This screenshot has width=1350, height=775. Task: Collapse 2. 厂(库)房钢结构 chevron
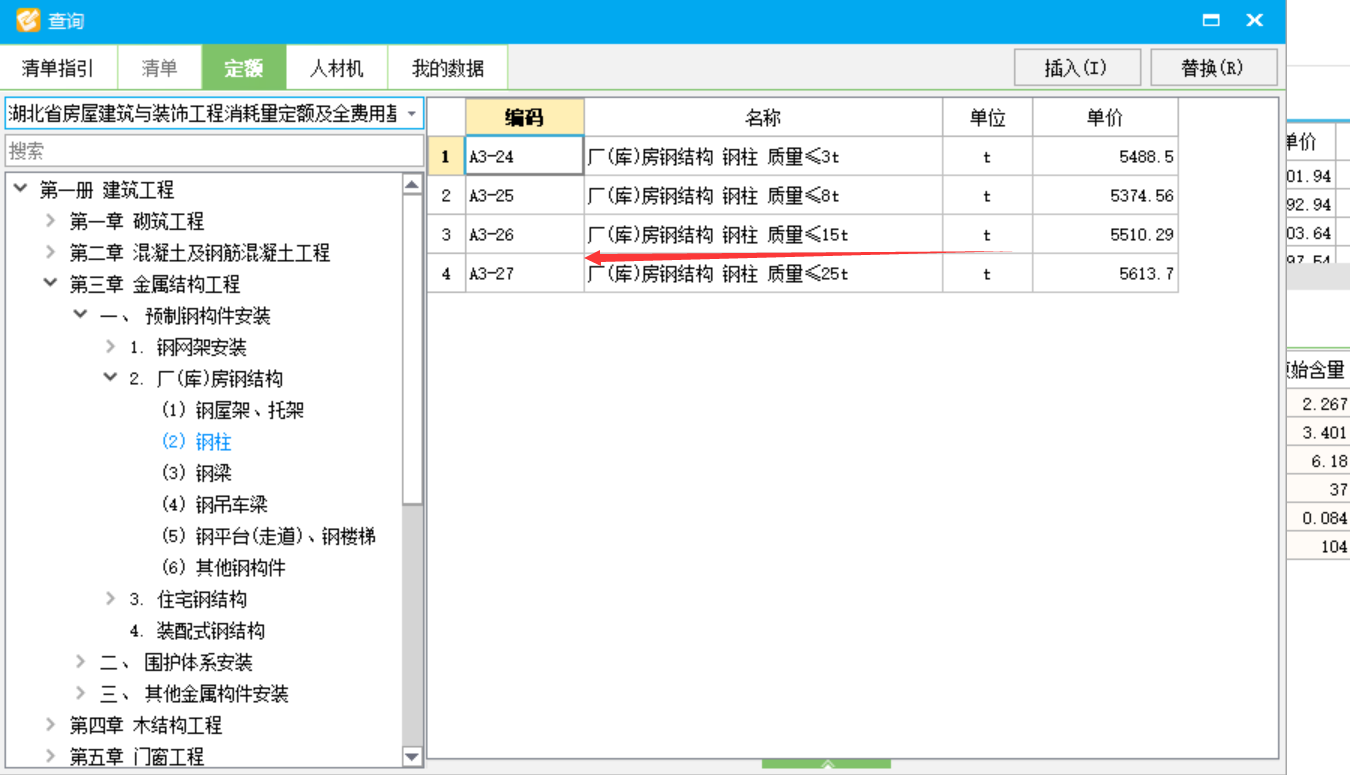point(110,378)
